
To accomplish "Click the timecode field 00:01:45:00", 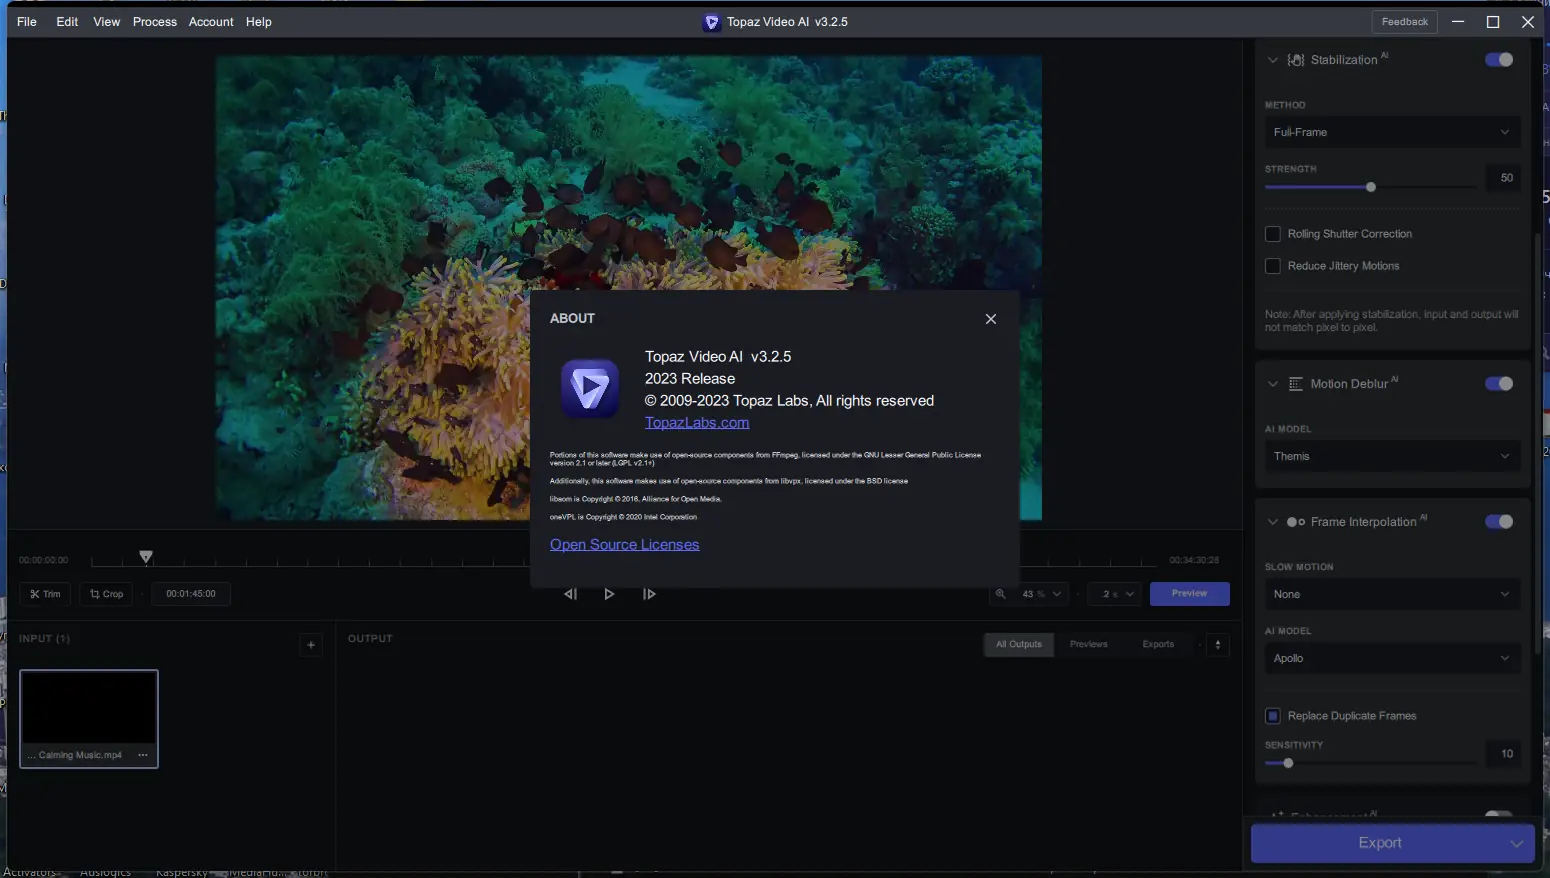I will point(191,594).
